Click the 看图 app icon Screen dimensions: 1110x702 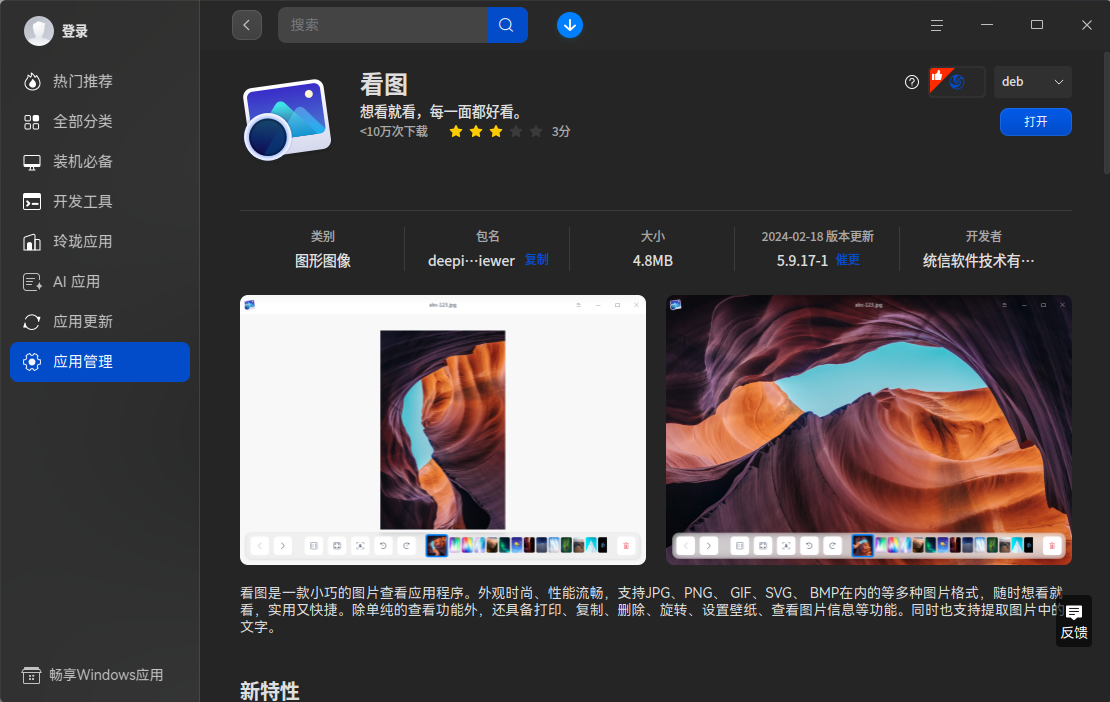[x=287, y=119]
